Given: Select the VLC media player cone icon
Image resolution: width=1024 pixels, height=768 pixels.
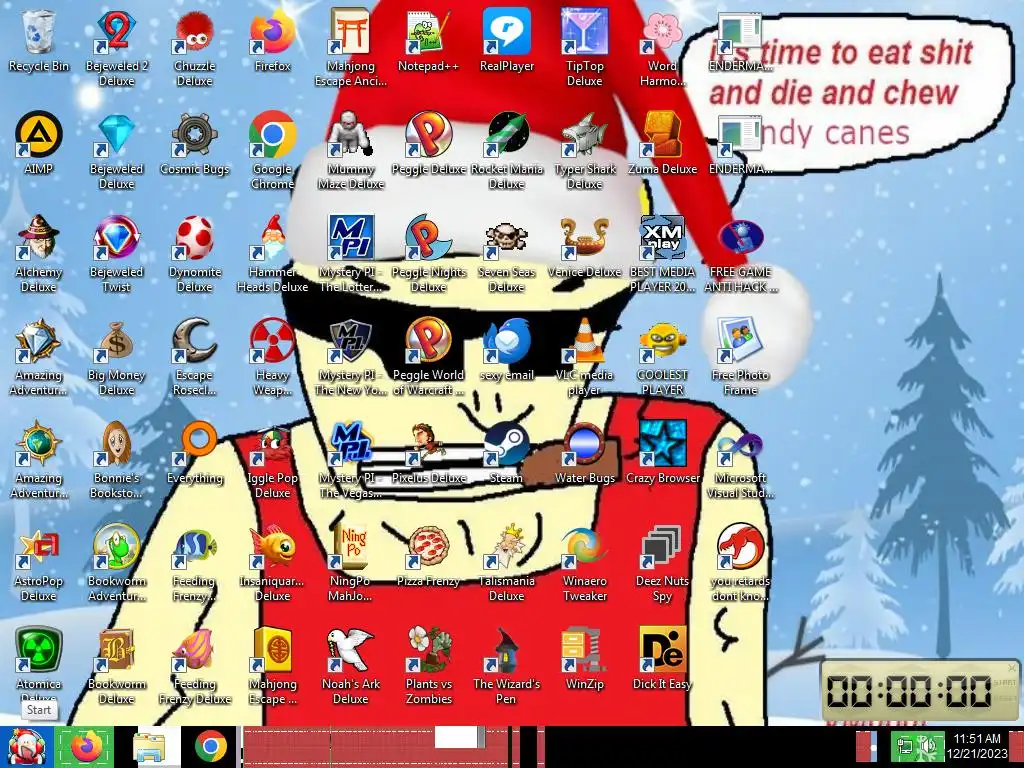Looking at the screenshot, I should coord(584,357).
